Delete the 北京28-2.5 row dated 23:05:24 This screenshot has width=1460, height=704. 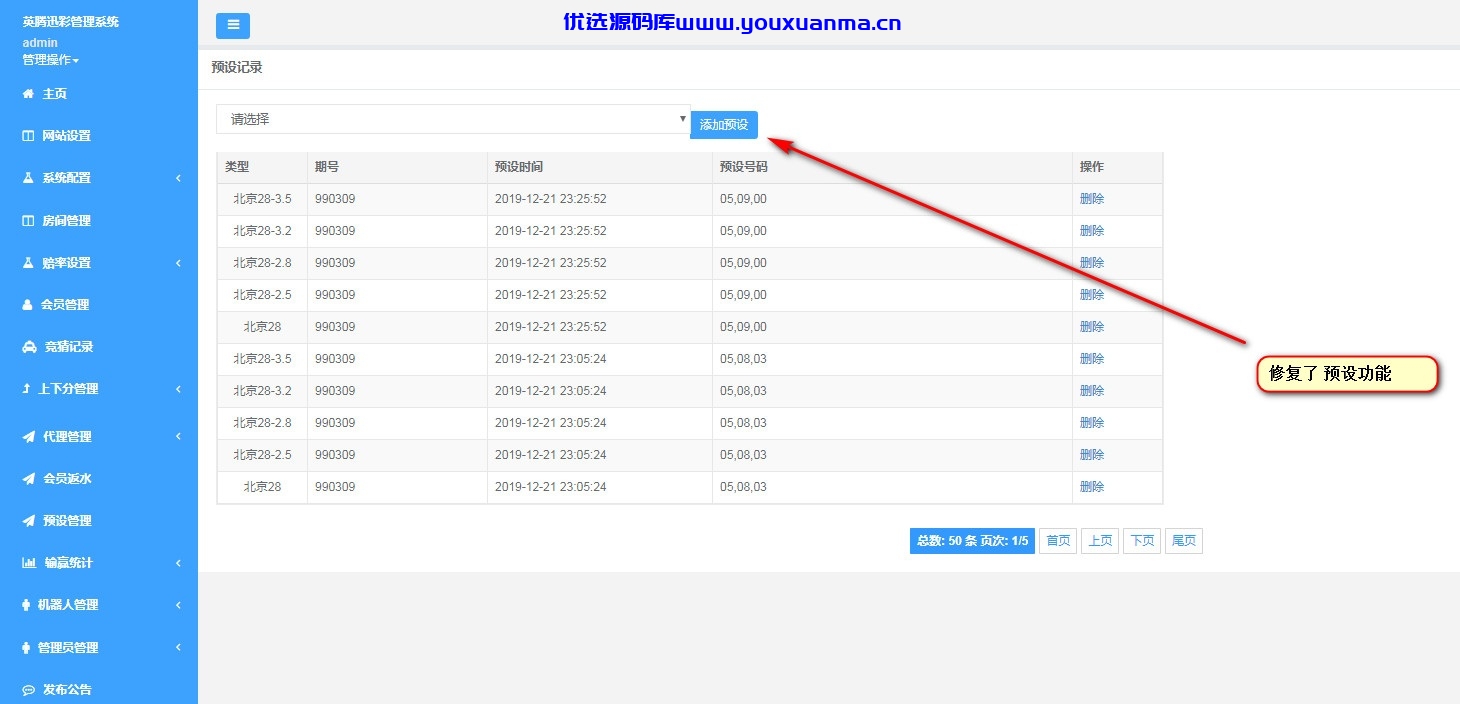1092,455
